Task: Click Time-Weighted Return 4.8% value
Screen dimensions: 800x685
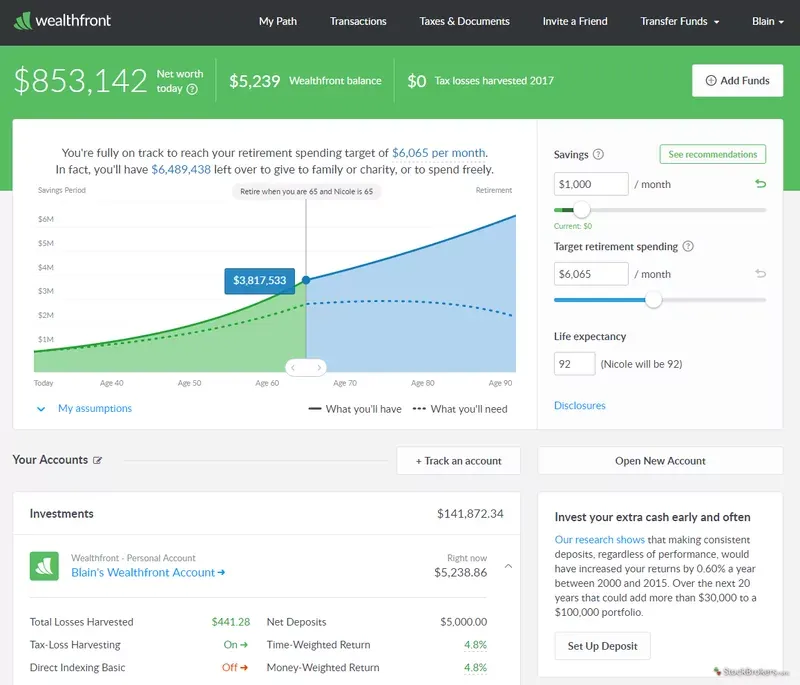Action: 475,645
